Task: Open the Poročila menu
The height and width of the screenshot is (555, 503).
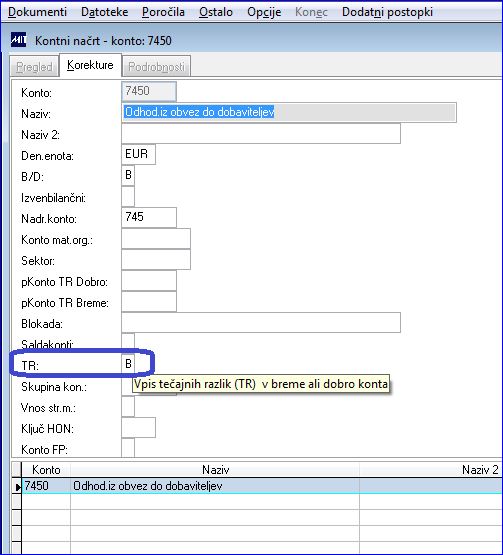Action: tap(163, 12)
